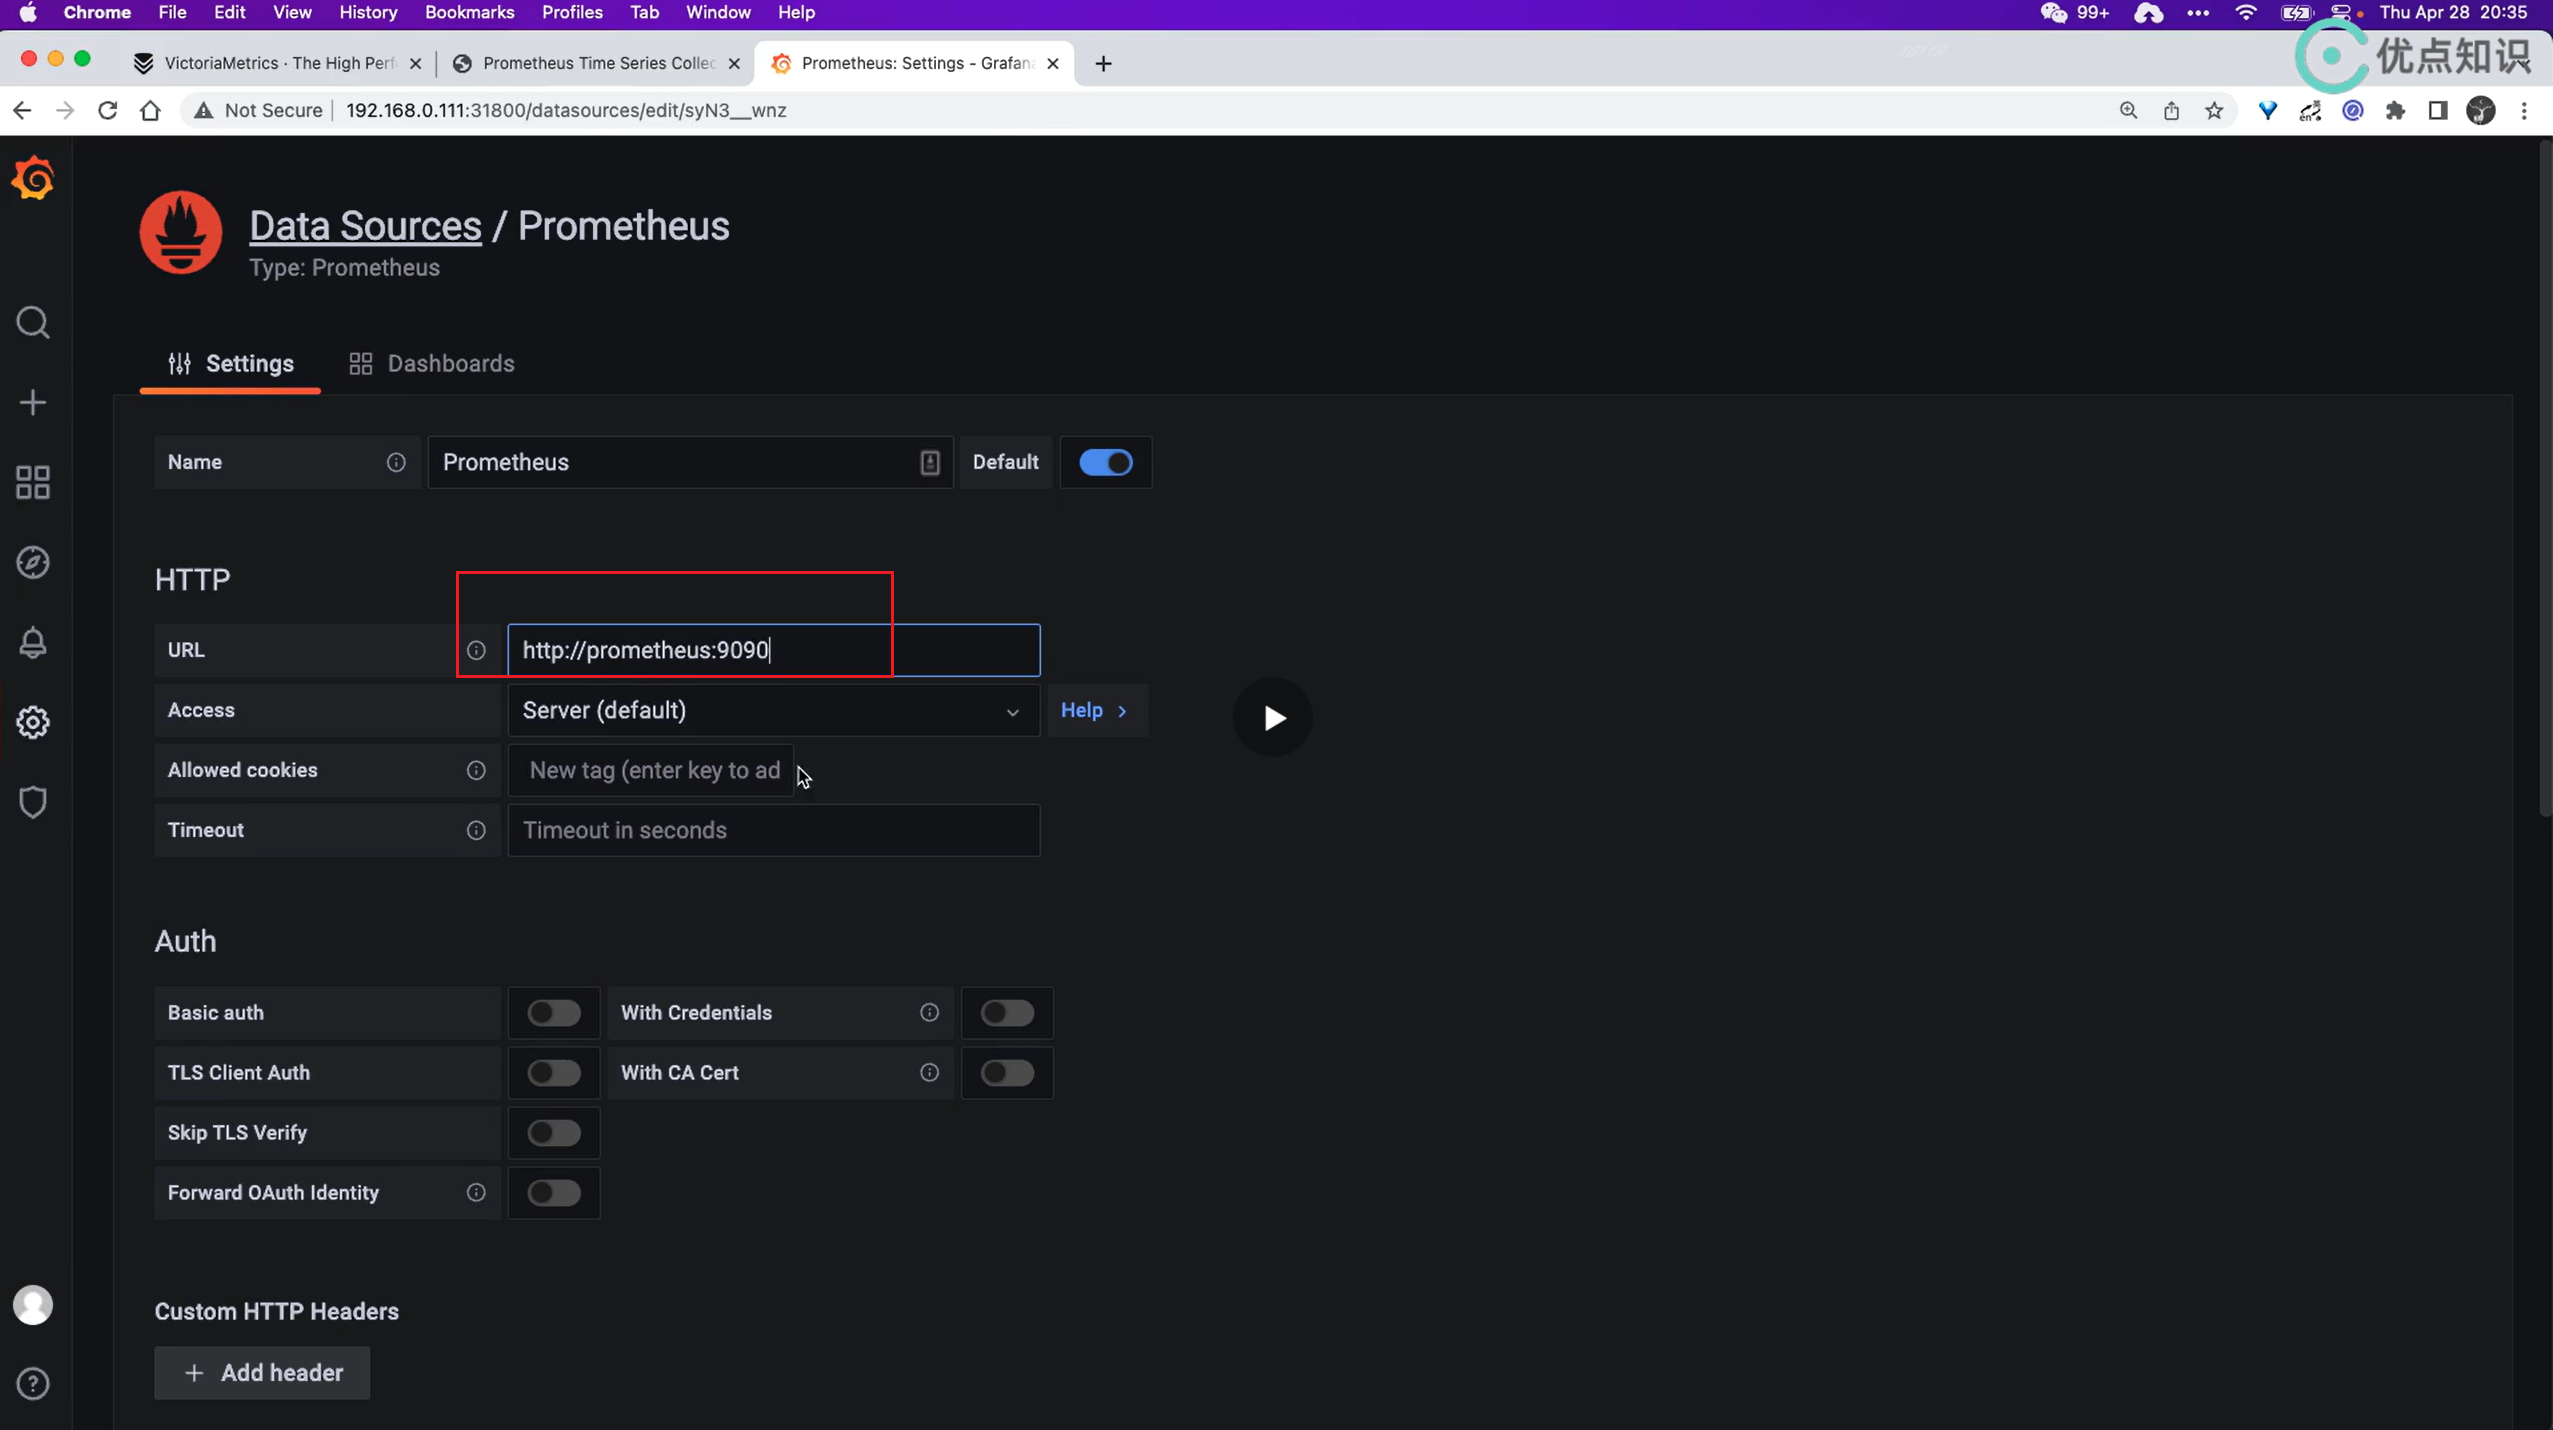Enable the TLS Client Auth switch
This screenshot has height=1430, width=2553.
(x=554, y=1072)
